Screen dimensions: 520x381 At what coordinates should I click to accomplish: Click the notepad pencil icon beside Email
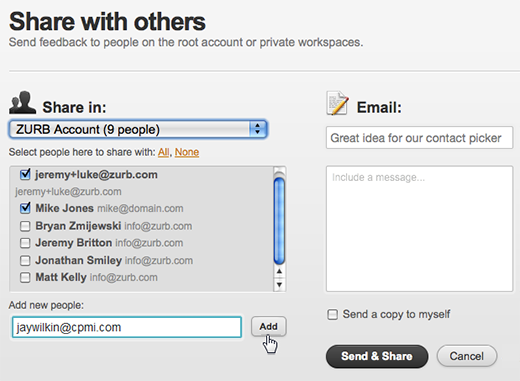pos(338,103)
